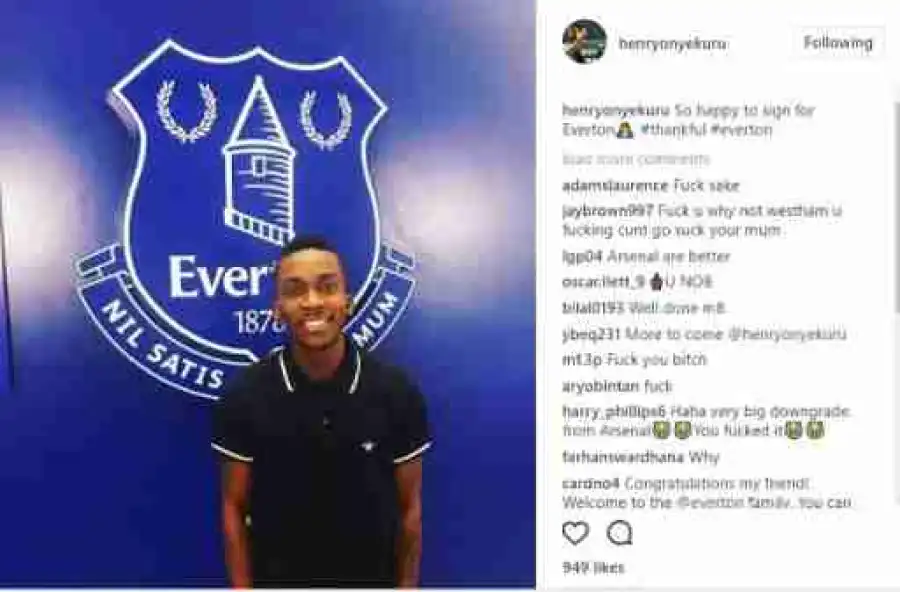This screenshot has width=900, height=592.
Task: Open henryonyekuru username in header
Action: point(672,44)
